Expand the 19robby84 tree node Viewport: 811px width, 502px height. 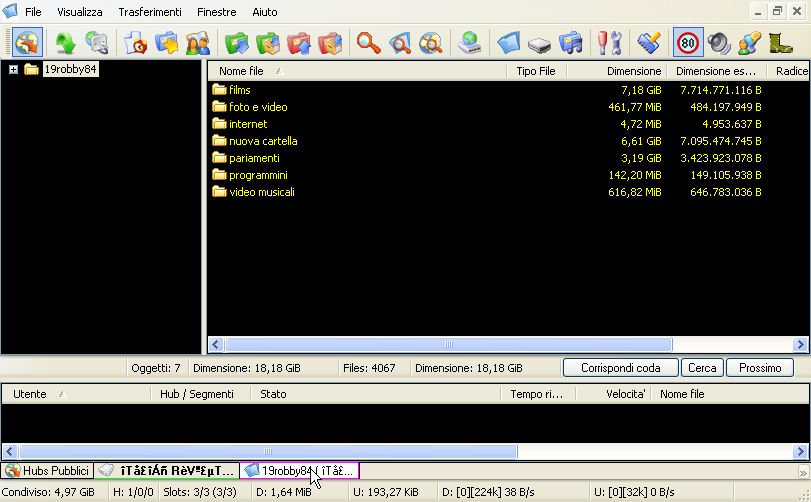tap(13, 70)
